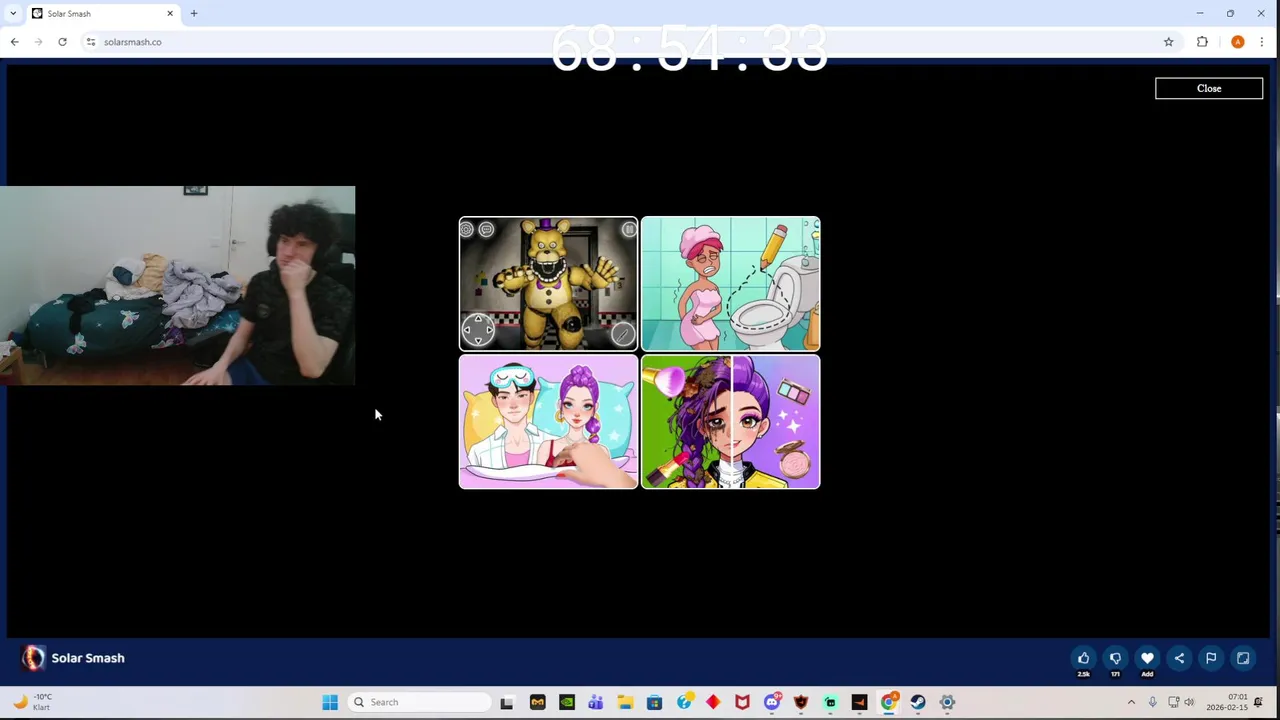Open the Chrome profile avatar

tap(1238, 42)
